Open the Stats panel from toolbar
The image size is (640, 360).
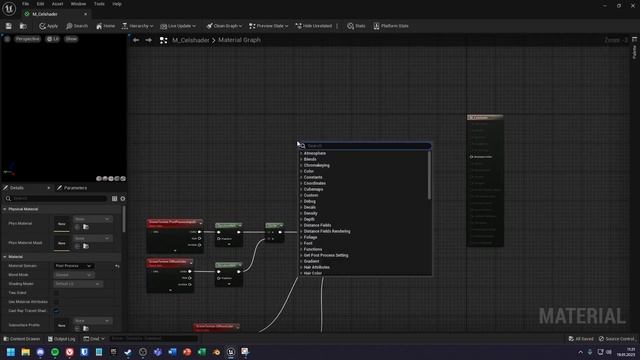click(x=356, y=26)
